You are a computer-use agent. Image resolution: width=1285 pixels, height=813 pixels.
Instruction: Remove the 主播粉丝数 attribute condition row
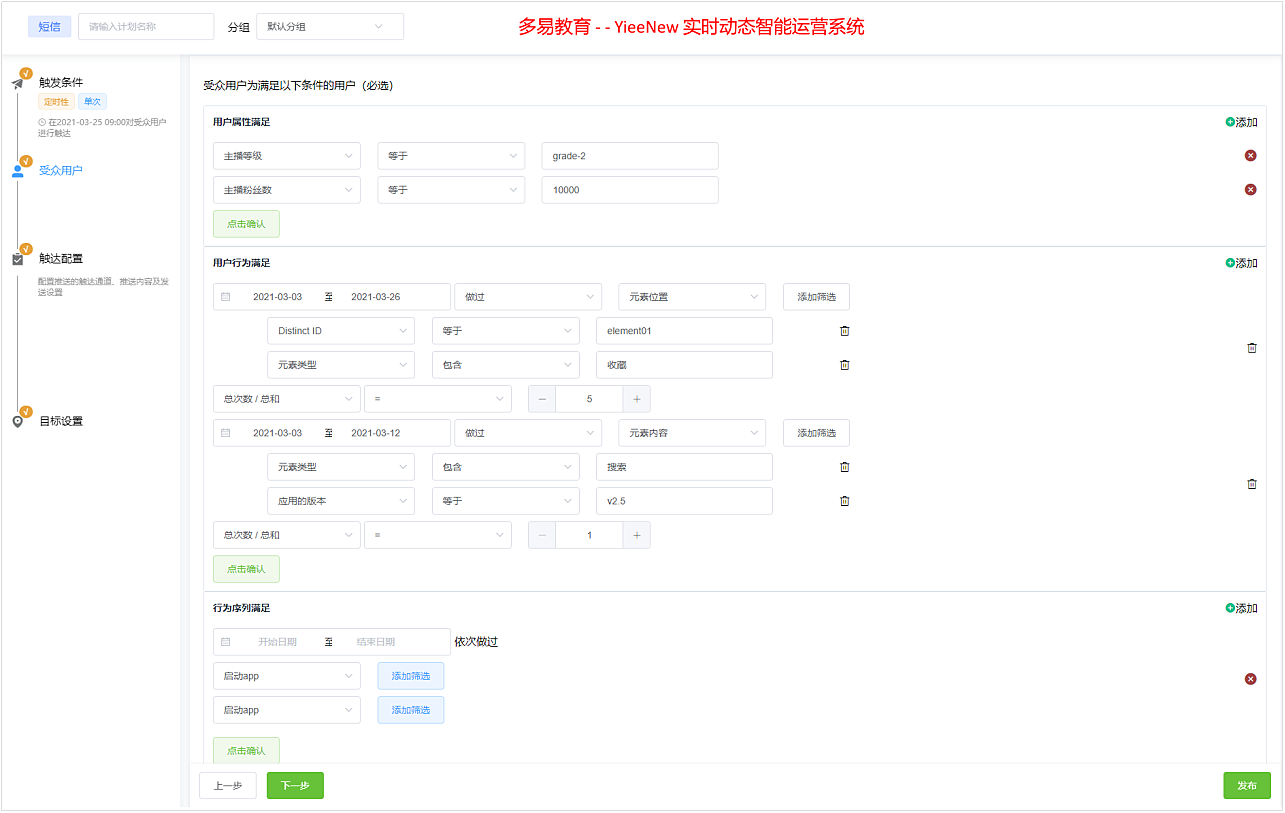pos(1250,190)
